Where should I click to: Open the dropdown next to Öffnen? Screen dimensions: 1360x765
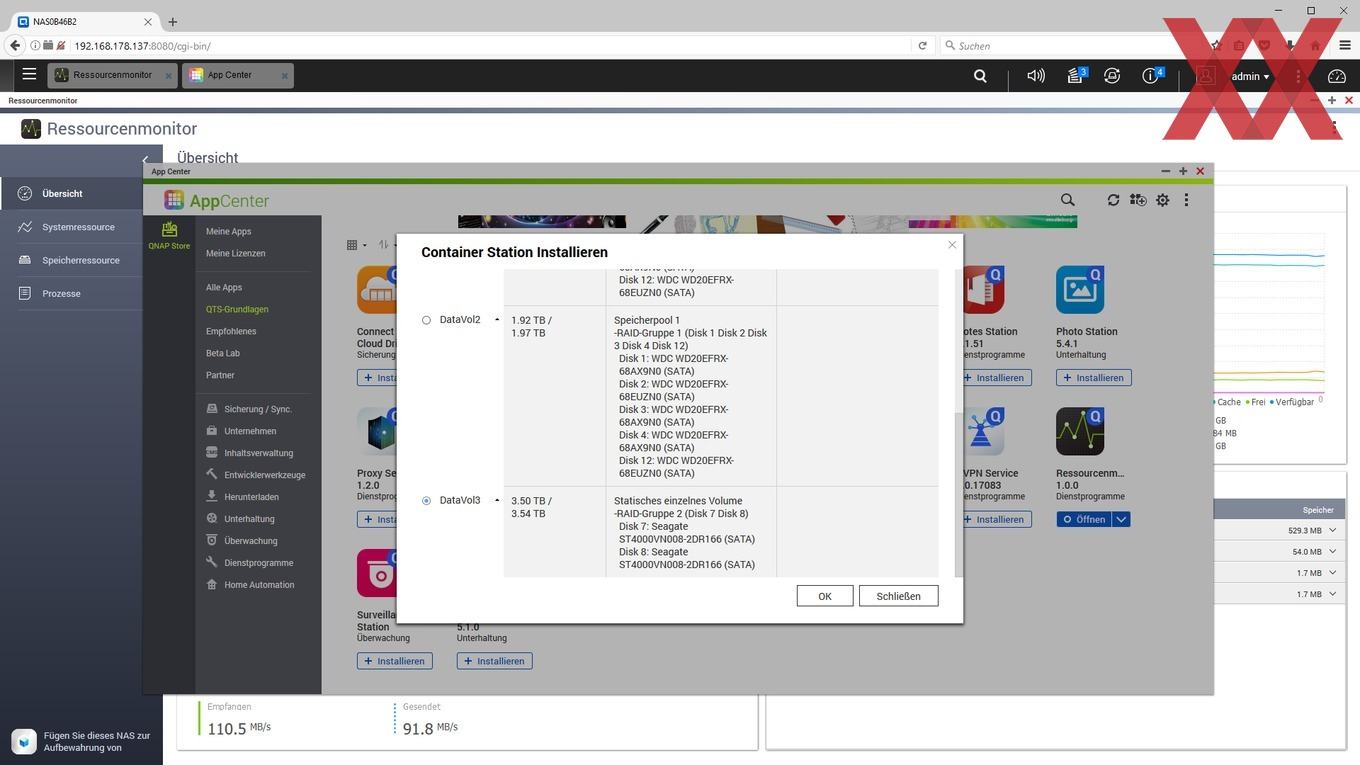click(1121, 519)
